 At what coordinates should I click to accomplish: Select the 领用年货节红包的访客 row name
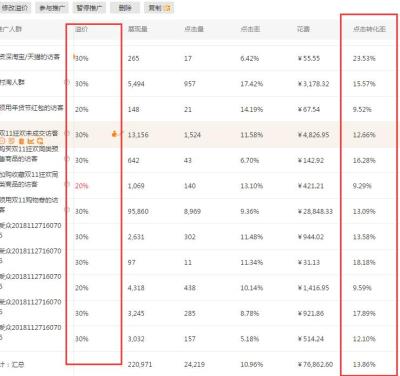(32, 108)
